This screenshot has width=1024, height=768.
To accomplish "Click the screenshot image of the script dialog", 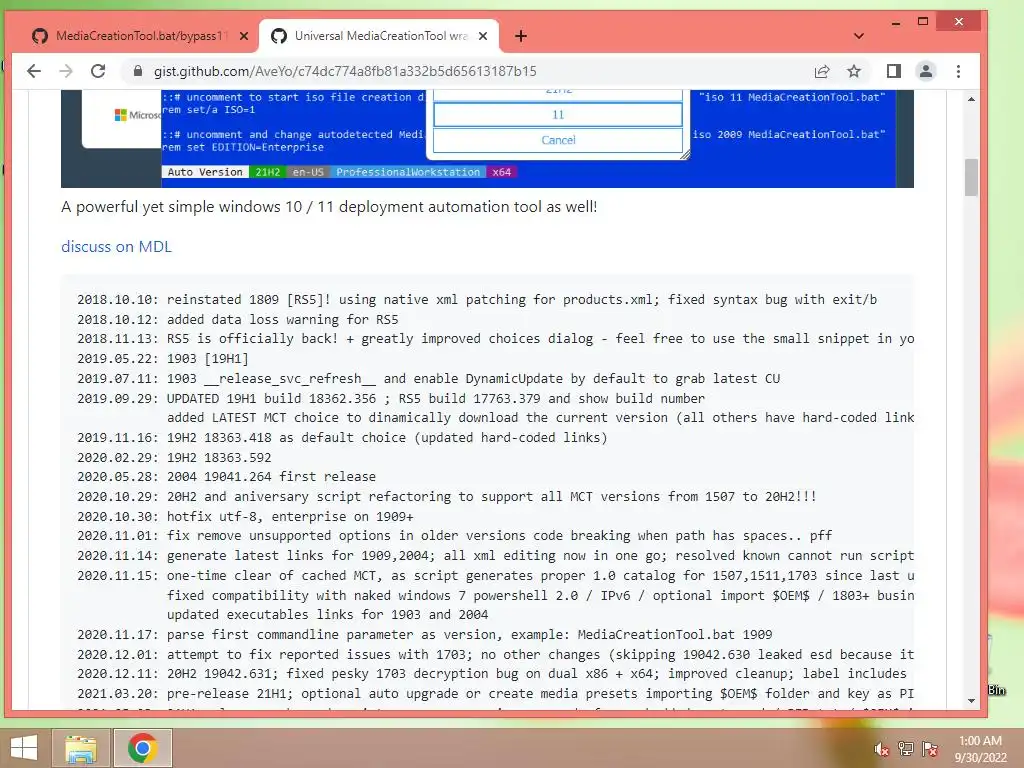I will coord(487,138).
